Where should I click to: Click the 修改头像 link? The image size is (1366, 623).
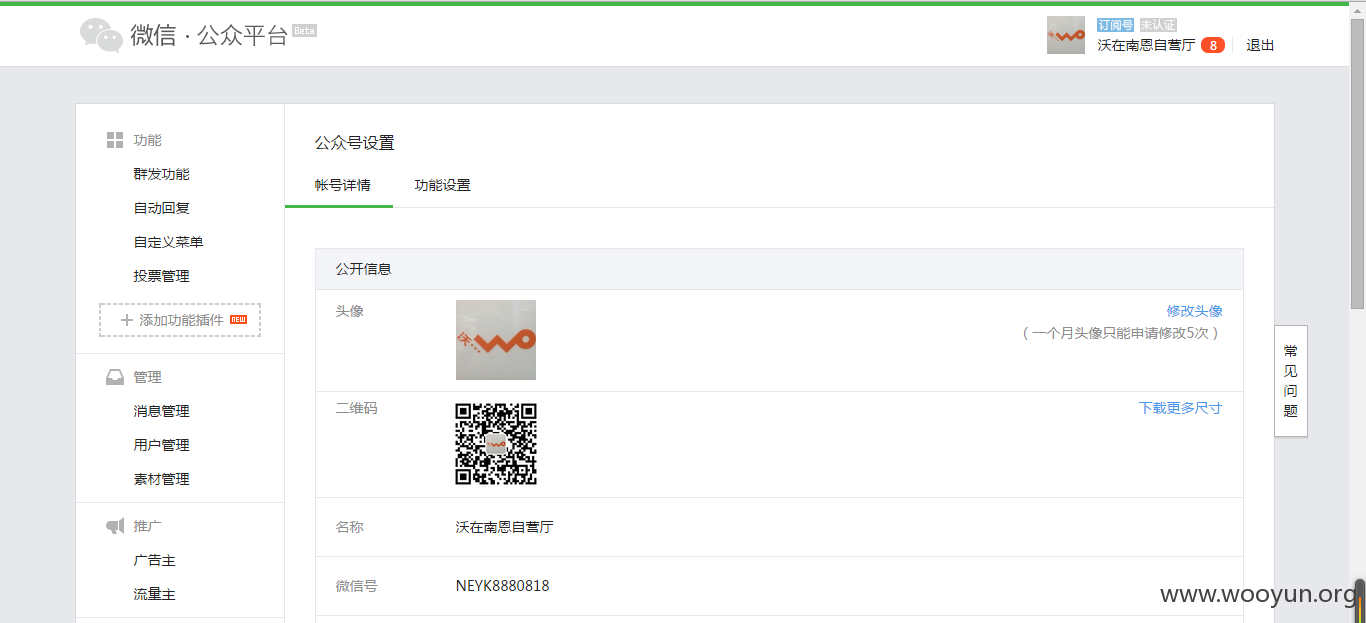(1194, 311)
